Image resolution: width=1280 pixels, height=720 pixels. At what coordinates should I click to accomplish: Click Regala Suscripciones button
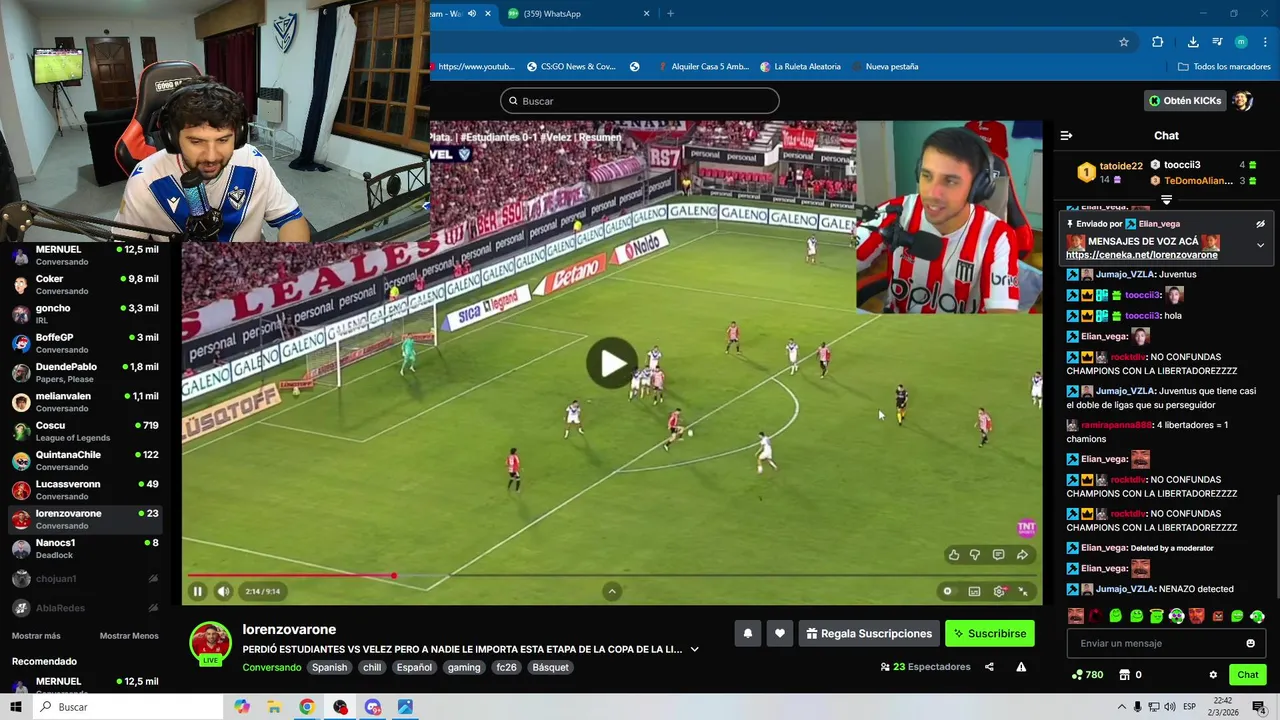click(x=869, y=633)
